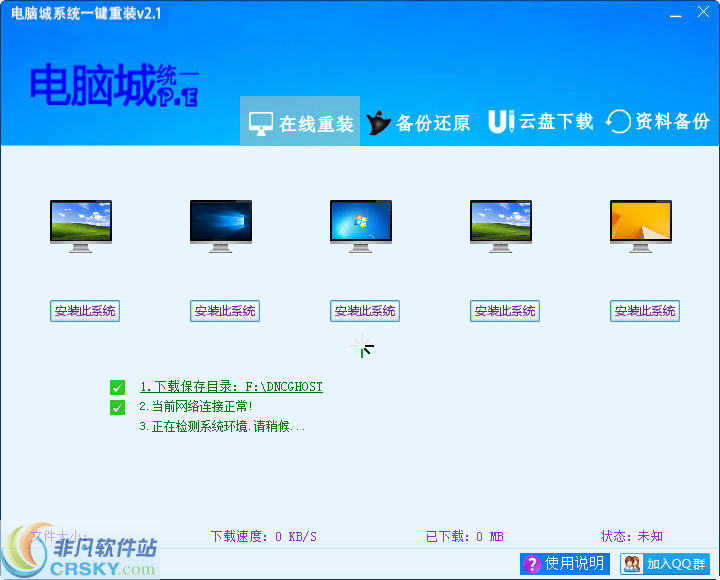Click the monitor icon on 在线重装 tab
Viewport: 720px width, 580px height.
[261, 124]
